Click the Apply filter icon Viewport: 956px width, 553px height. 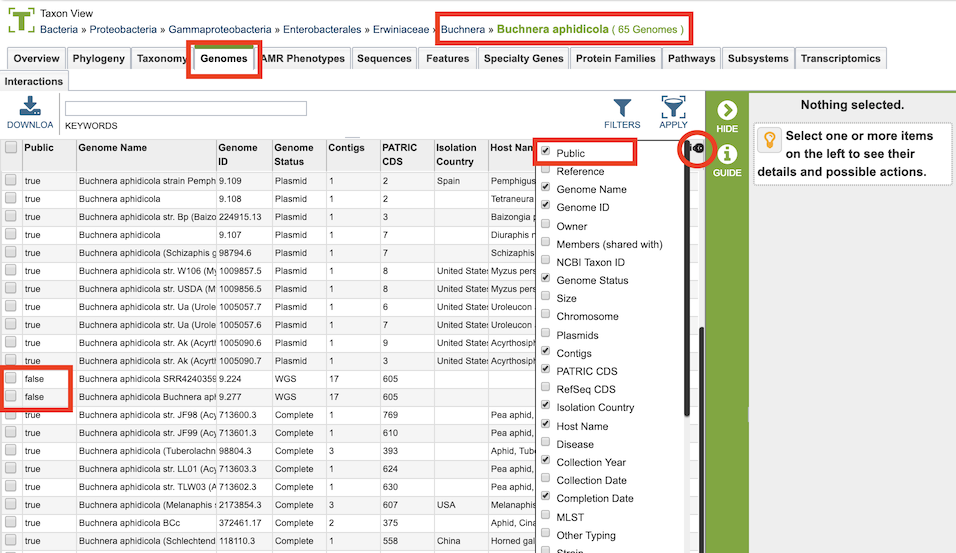click(673, 107)
